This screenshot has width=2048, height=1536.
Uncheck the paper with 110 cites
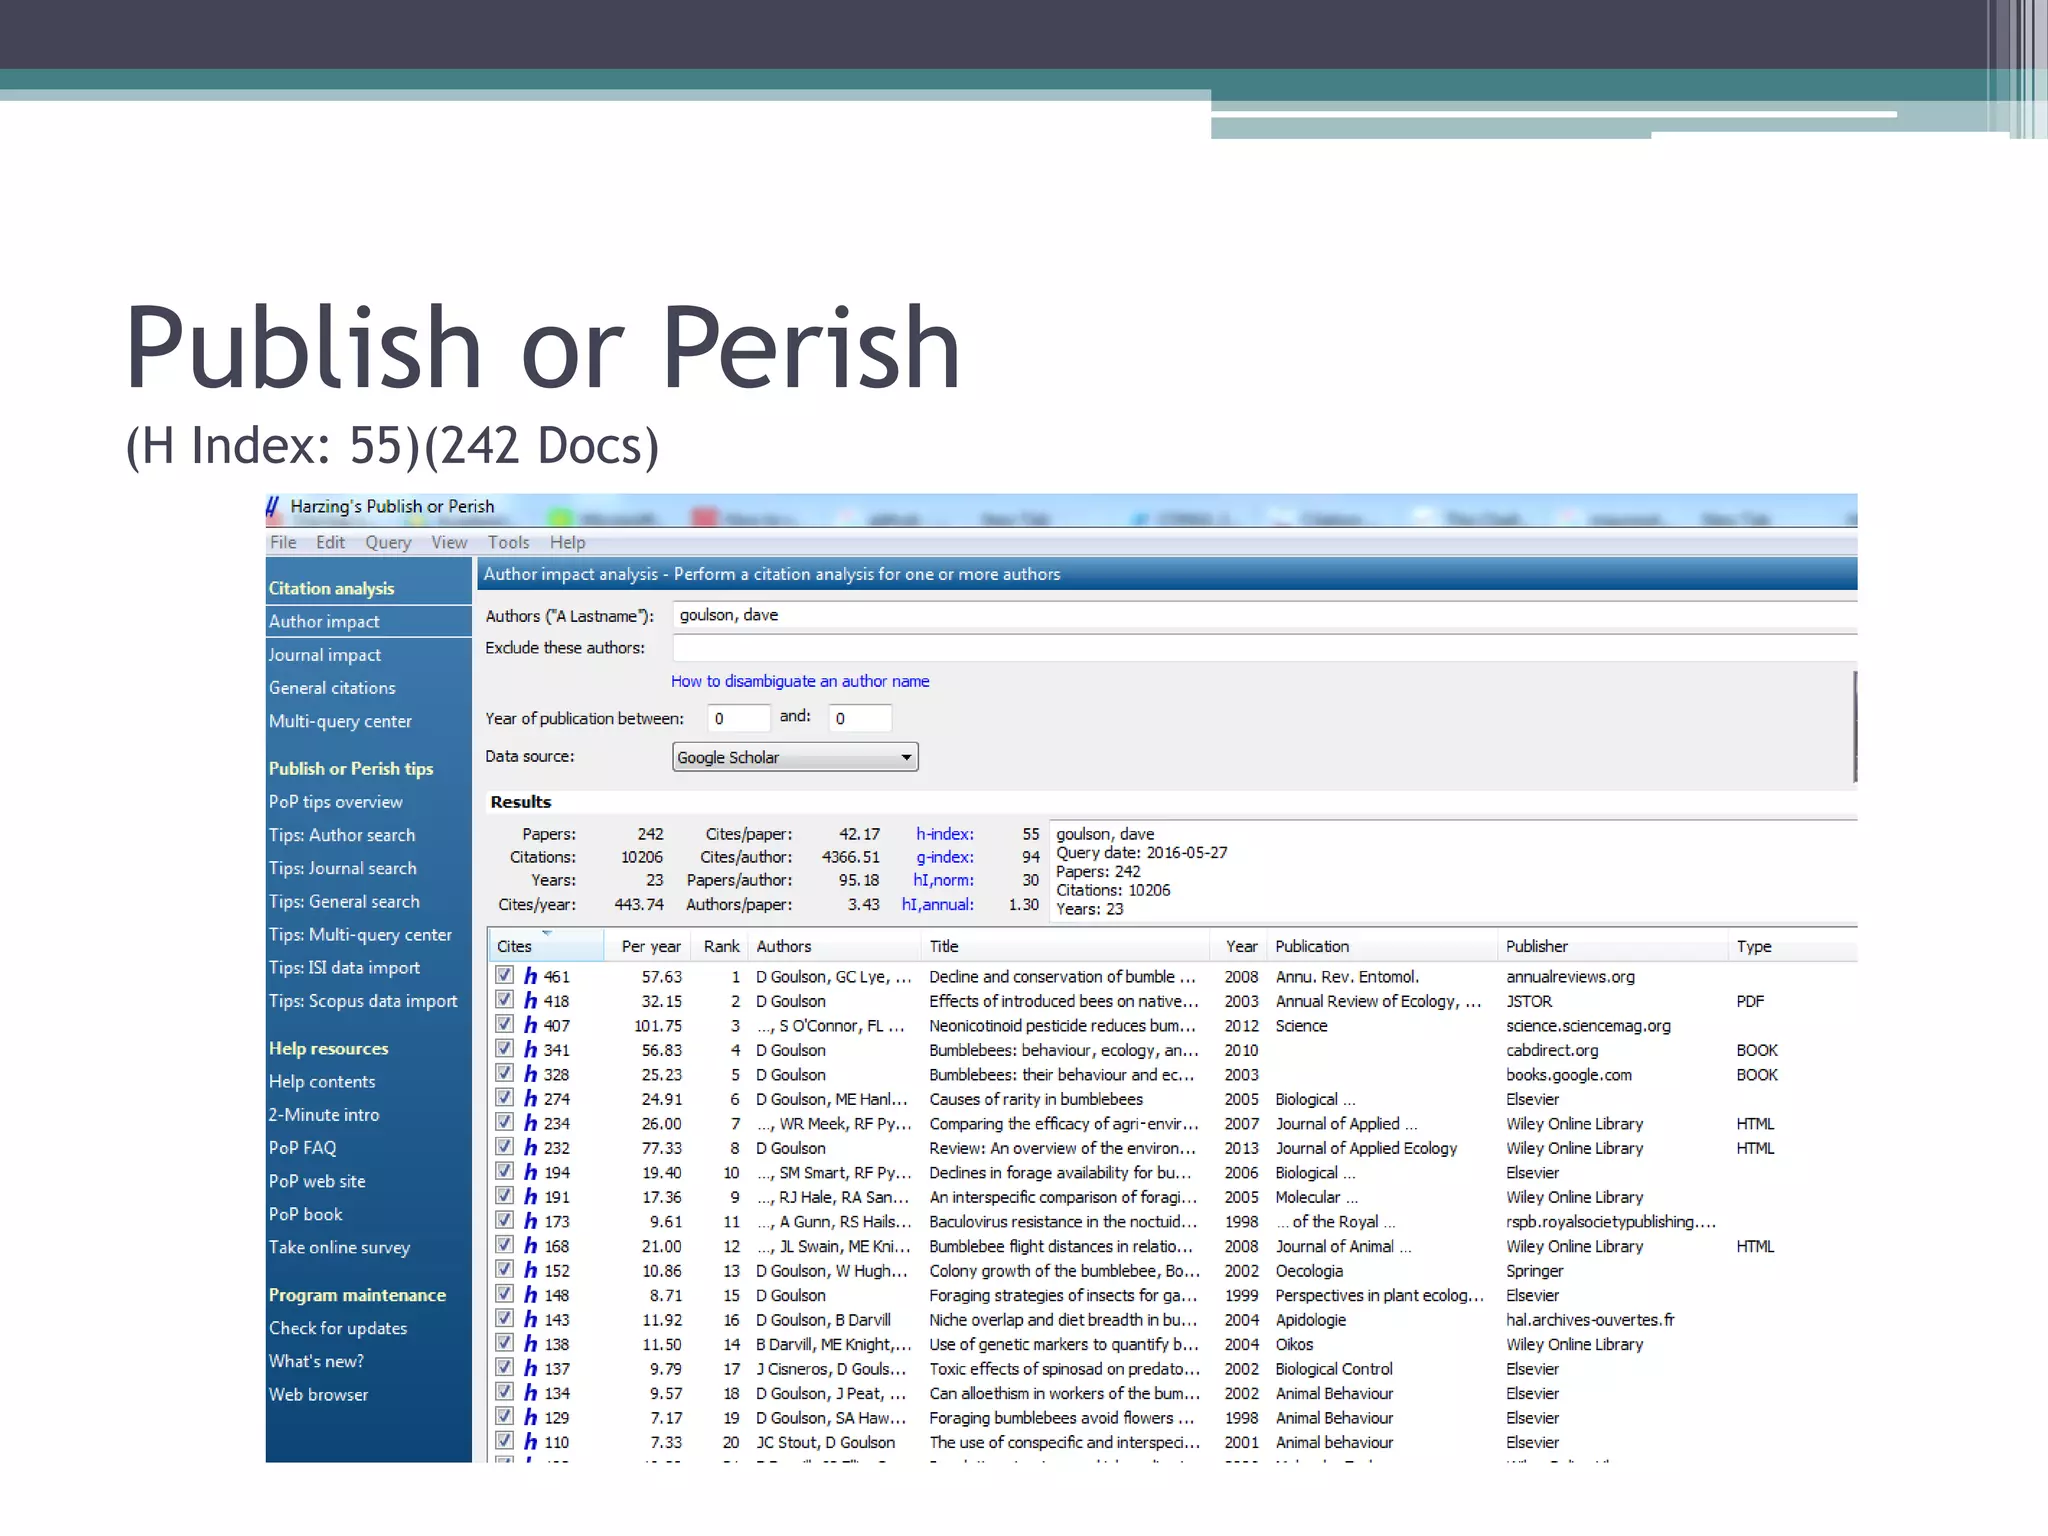point(504,1441)
